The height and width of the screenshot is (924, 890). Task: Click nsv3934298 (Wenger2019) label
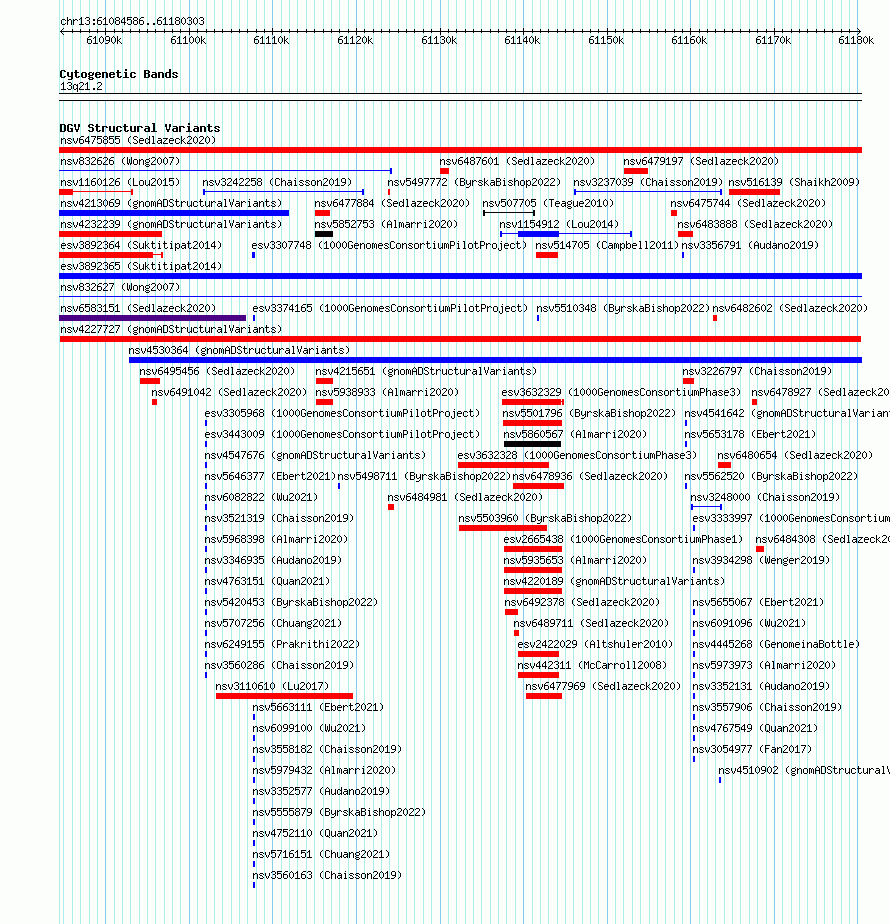[x=761, y=561]
